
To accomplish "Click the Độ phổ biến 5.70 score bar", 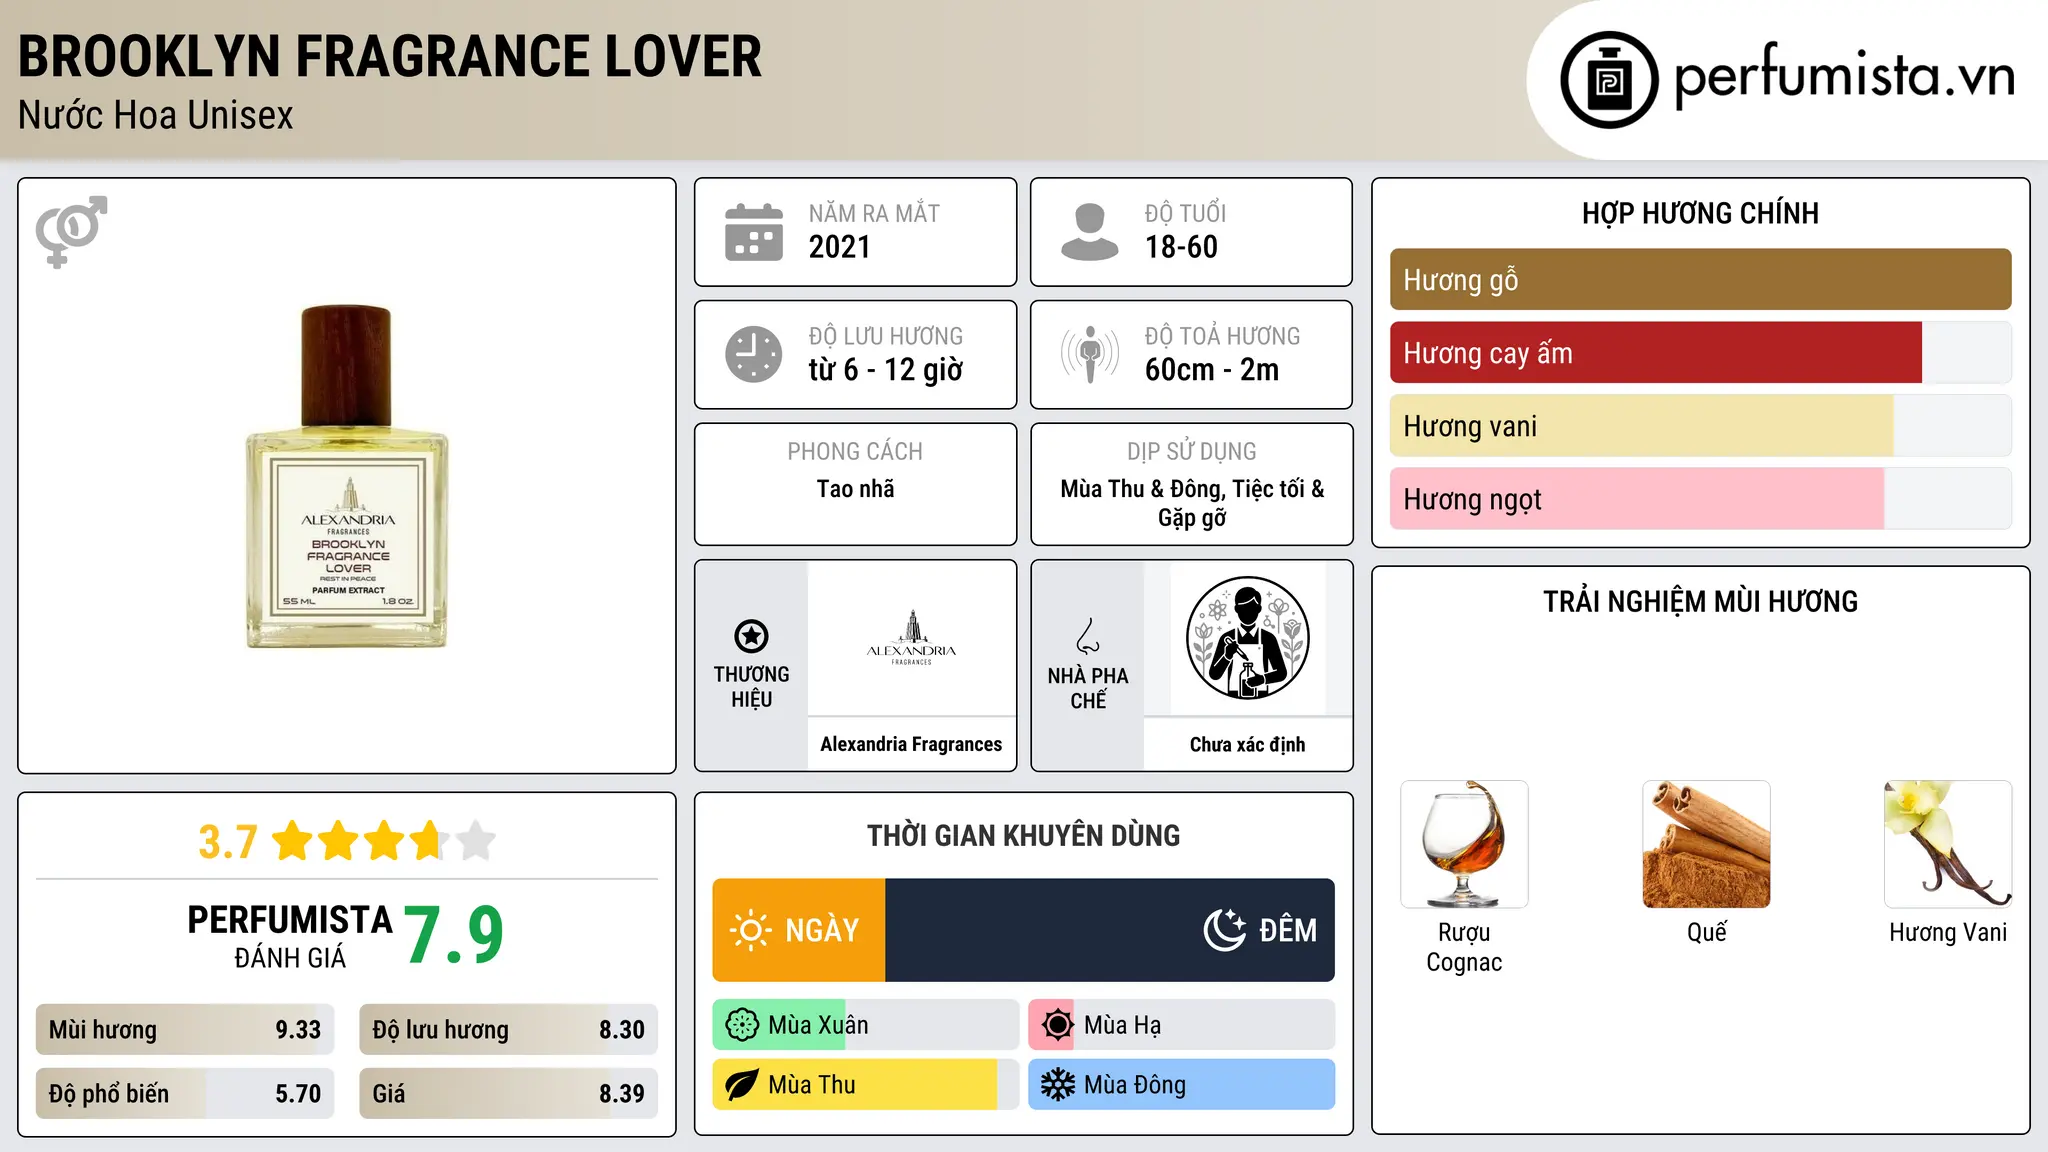I will point(185,1094).
